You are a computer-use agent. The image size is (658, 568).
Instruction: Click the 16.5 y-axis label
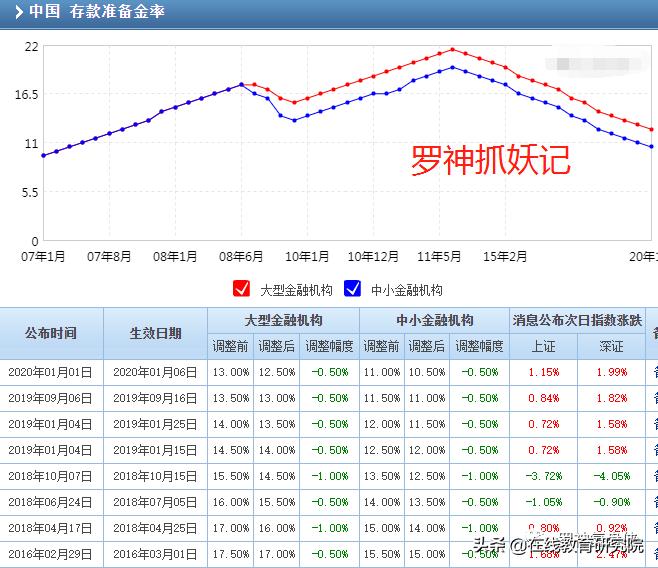coord(26,95)
